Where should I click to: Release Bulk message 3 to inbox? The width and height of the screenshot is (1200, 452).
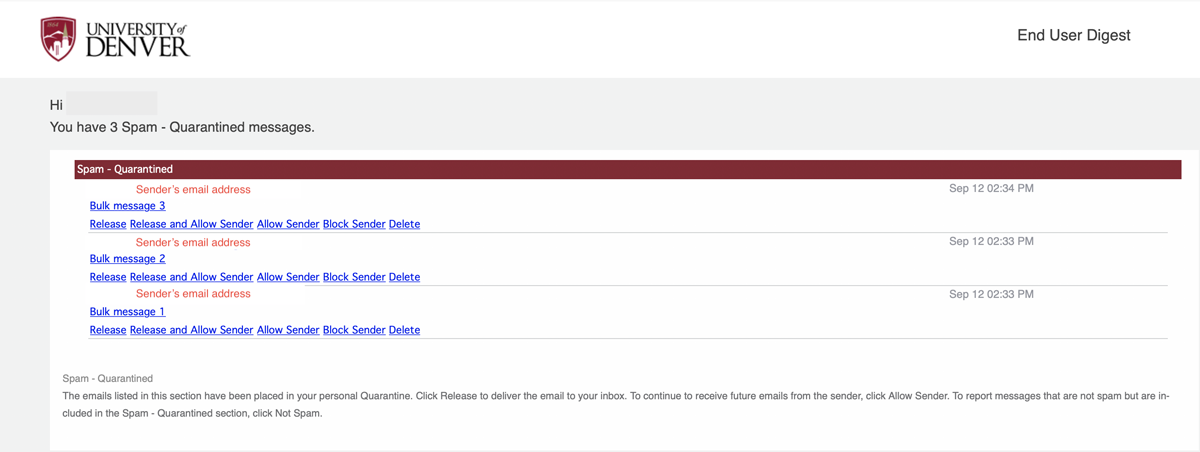pyautogui.click(x=108, y=224)
